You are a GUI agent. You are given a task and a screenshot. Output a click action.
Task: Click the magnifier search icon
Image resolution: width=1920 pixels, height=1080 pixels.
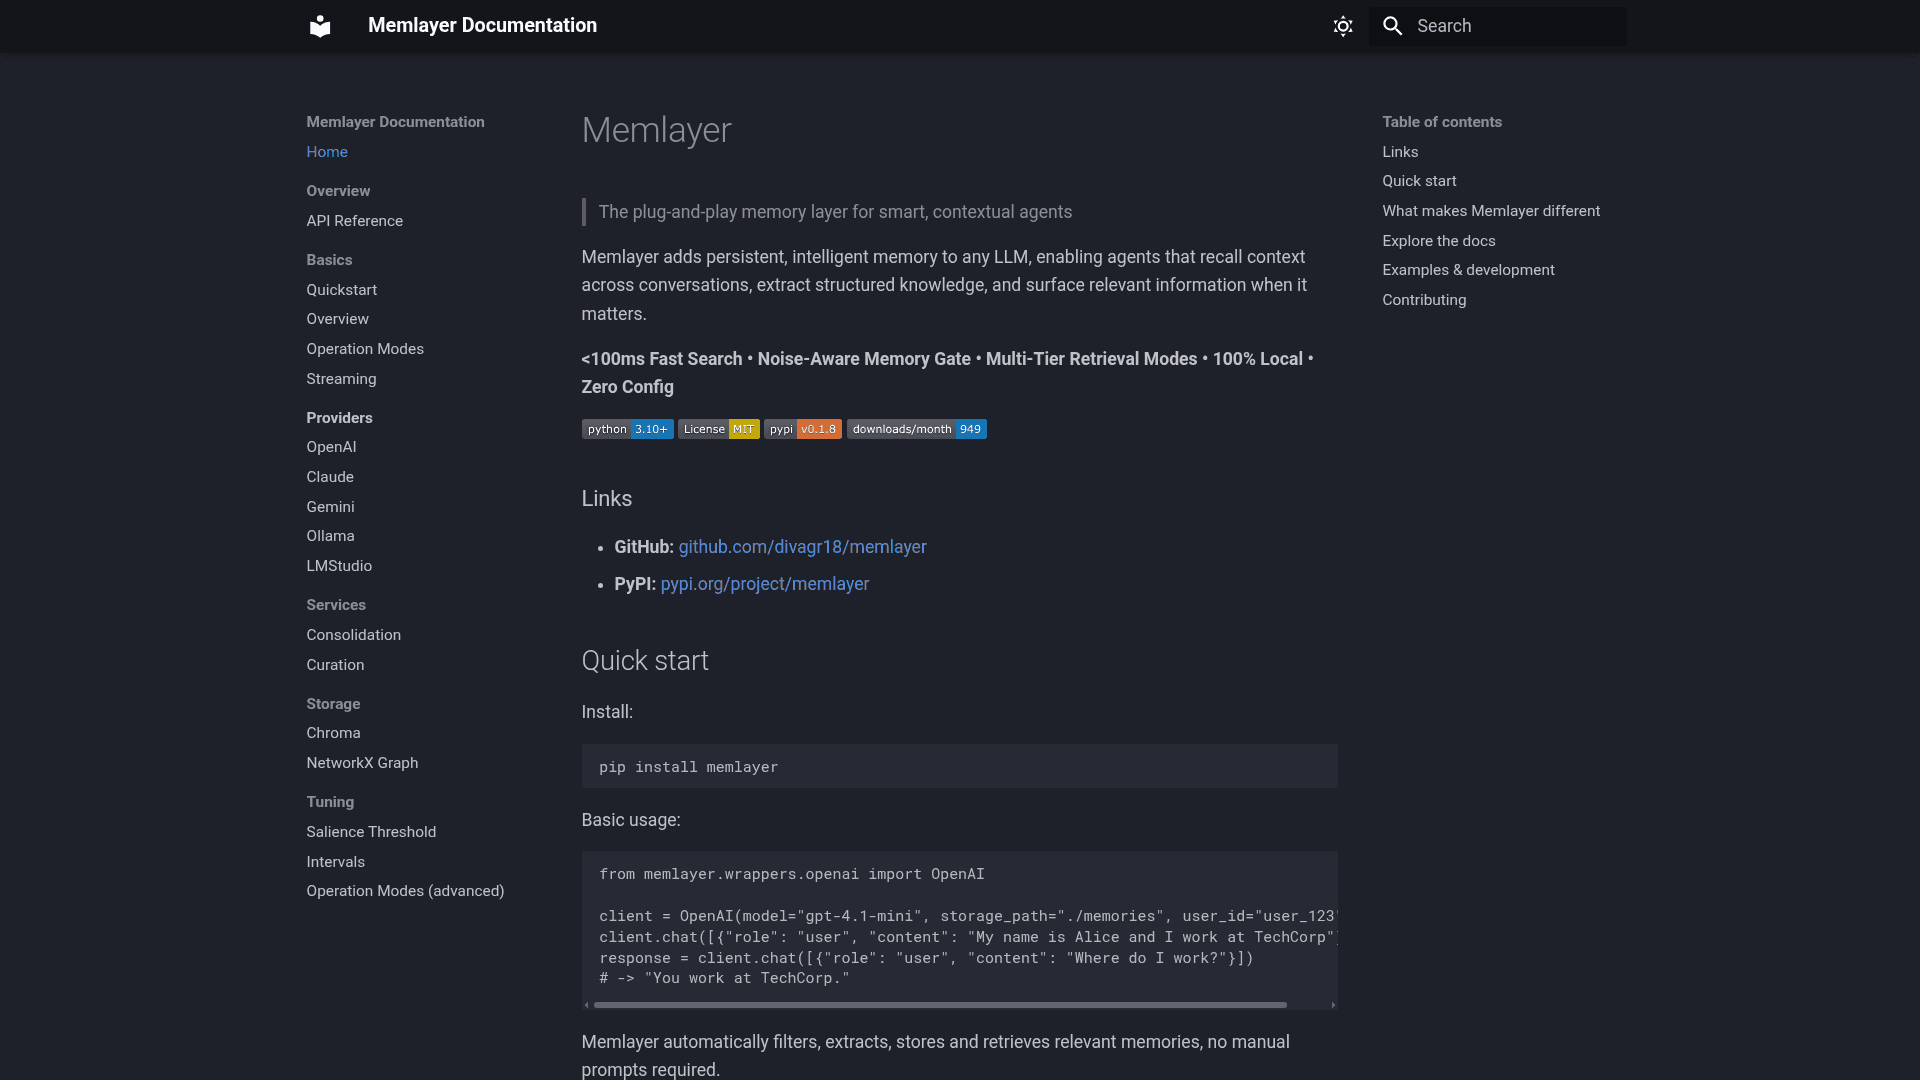click(1393, 26)
